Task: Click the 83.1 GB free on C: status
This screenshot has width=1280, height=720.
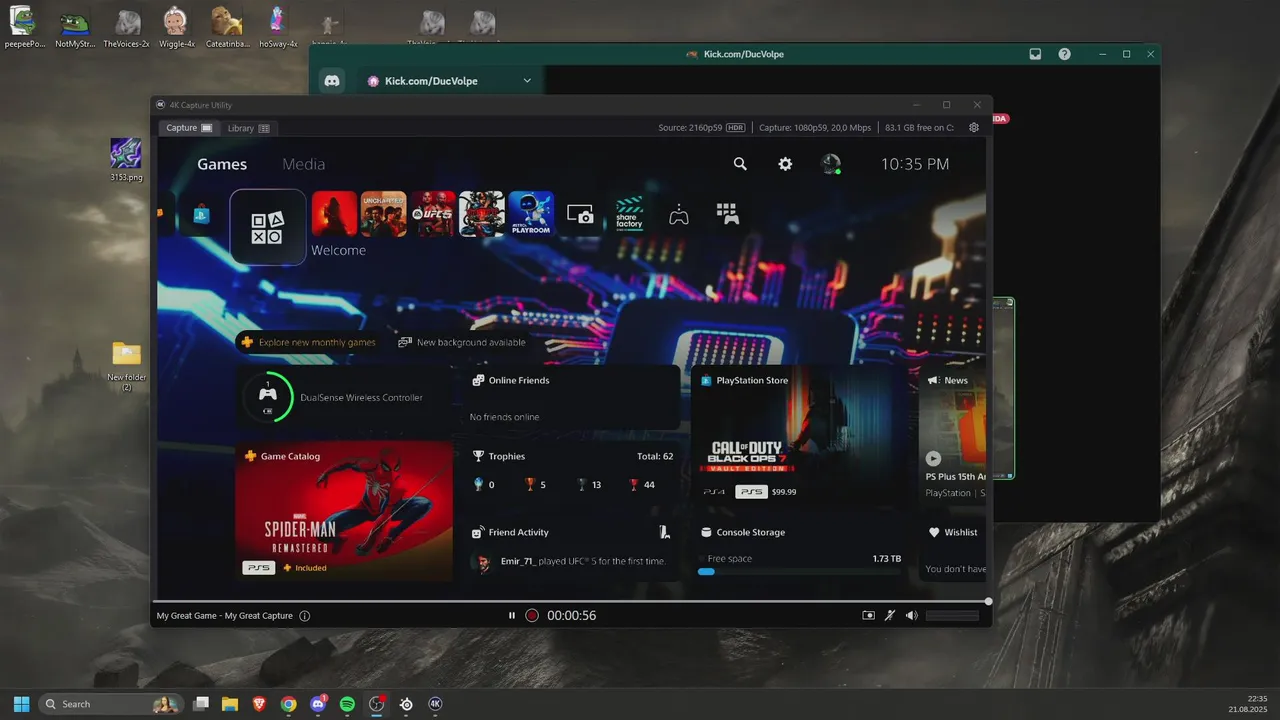Action: [920, 128]
